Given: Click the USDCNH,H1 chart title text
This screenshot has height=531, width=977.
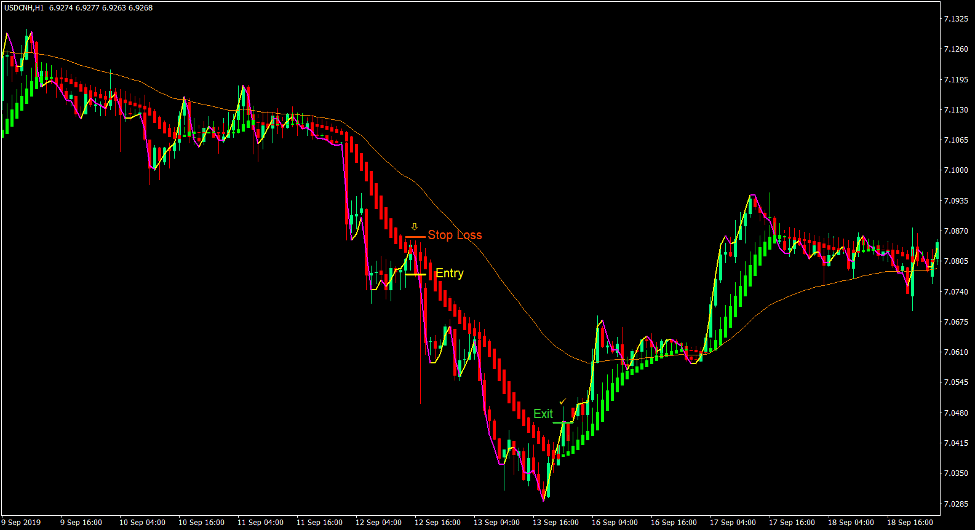Looking at the screenshot, I should 32,7.
